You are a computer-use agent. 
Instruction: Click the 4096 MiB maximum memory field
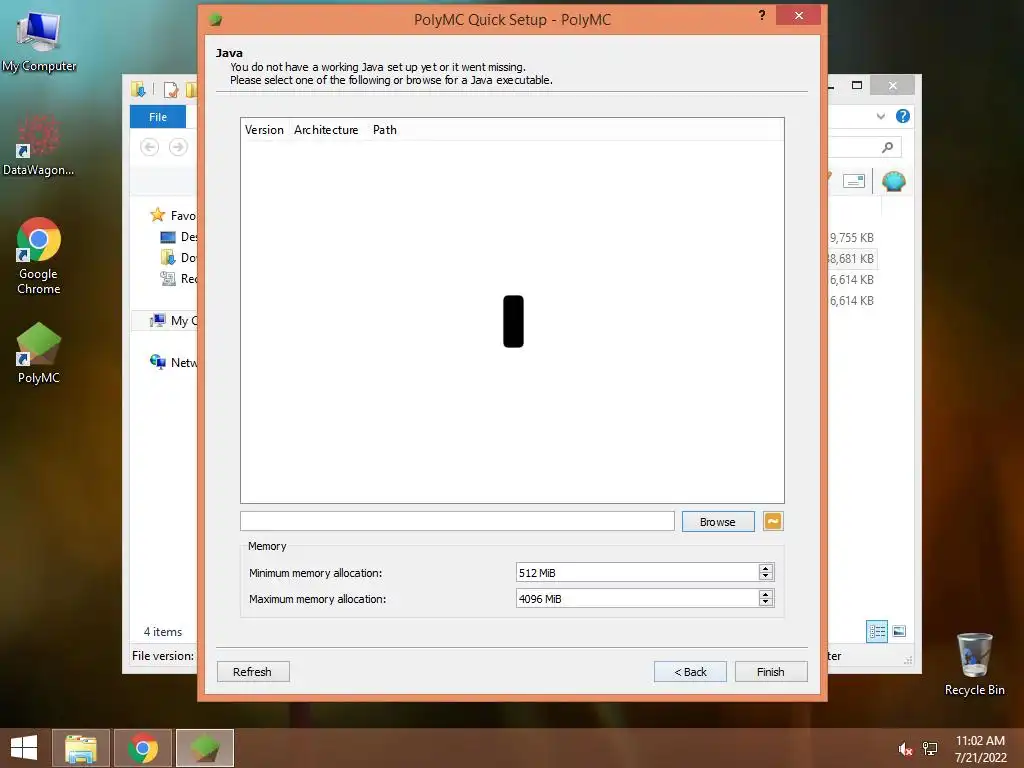[x=637, y=599]
